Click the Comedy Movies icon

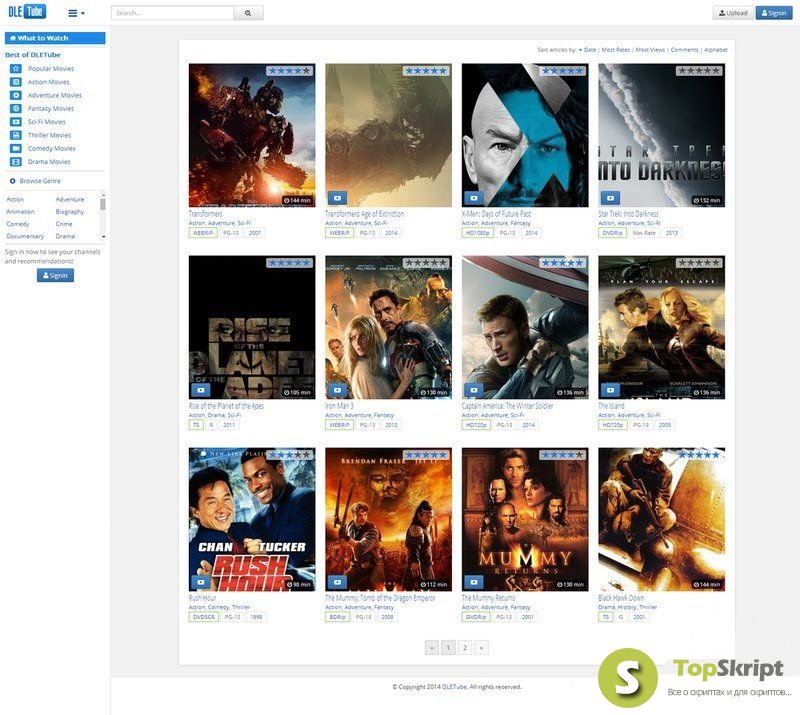click(16, 148)
